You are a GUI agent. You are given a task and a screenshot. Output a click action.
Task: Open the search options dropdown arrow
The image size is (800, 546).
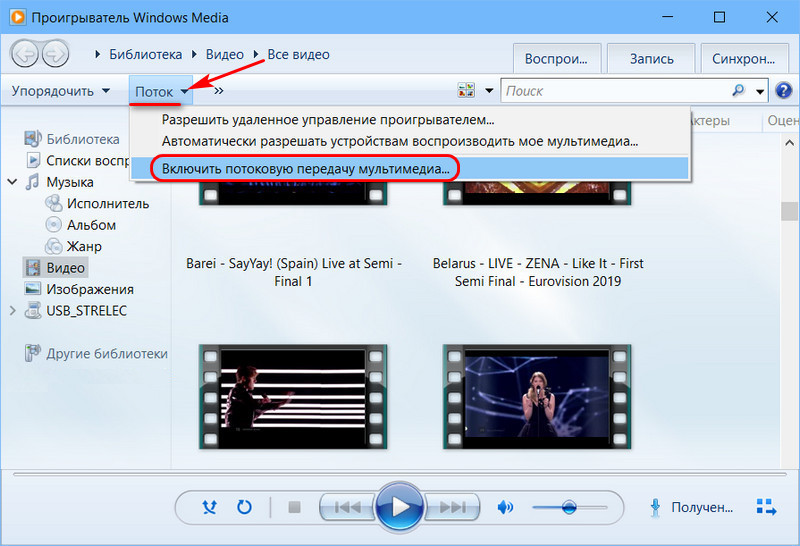coord(760,91)
